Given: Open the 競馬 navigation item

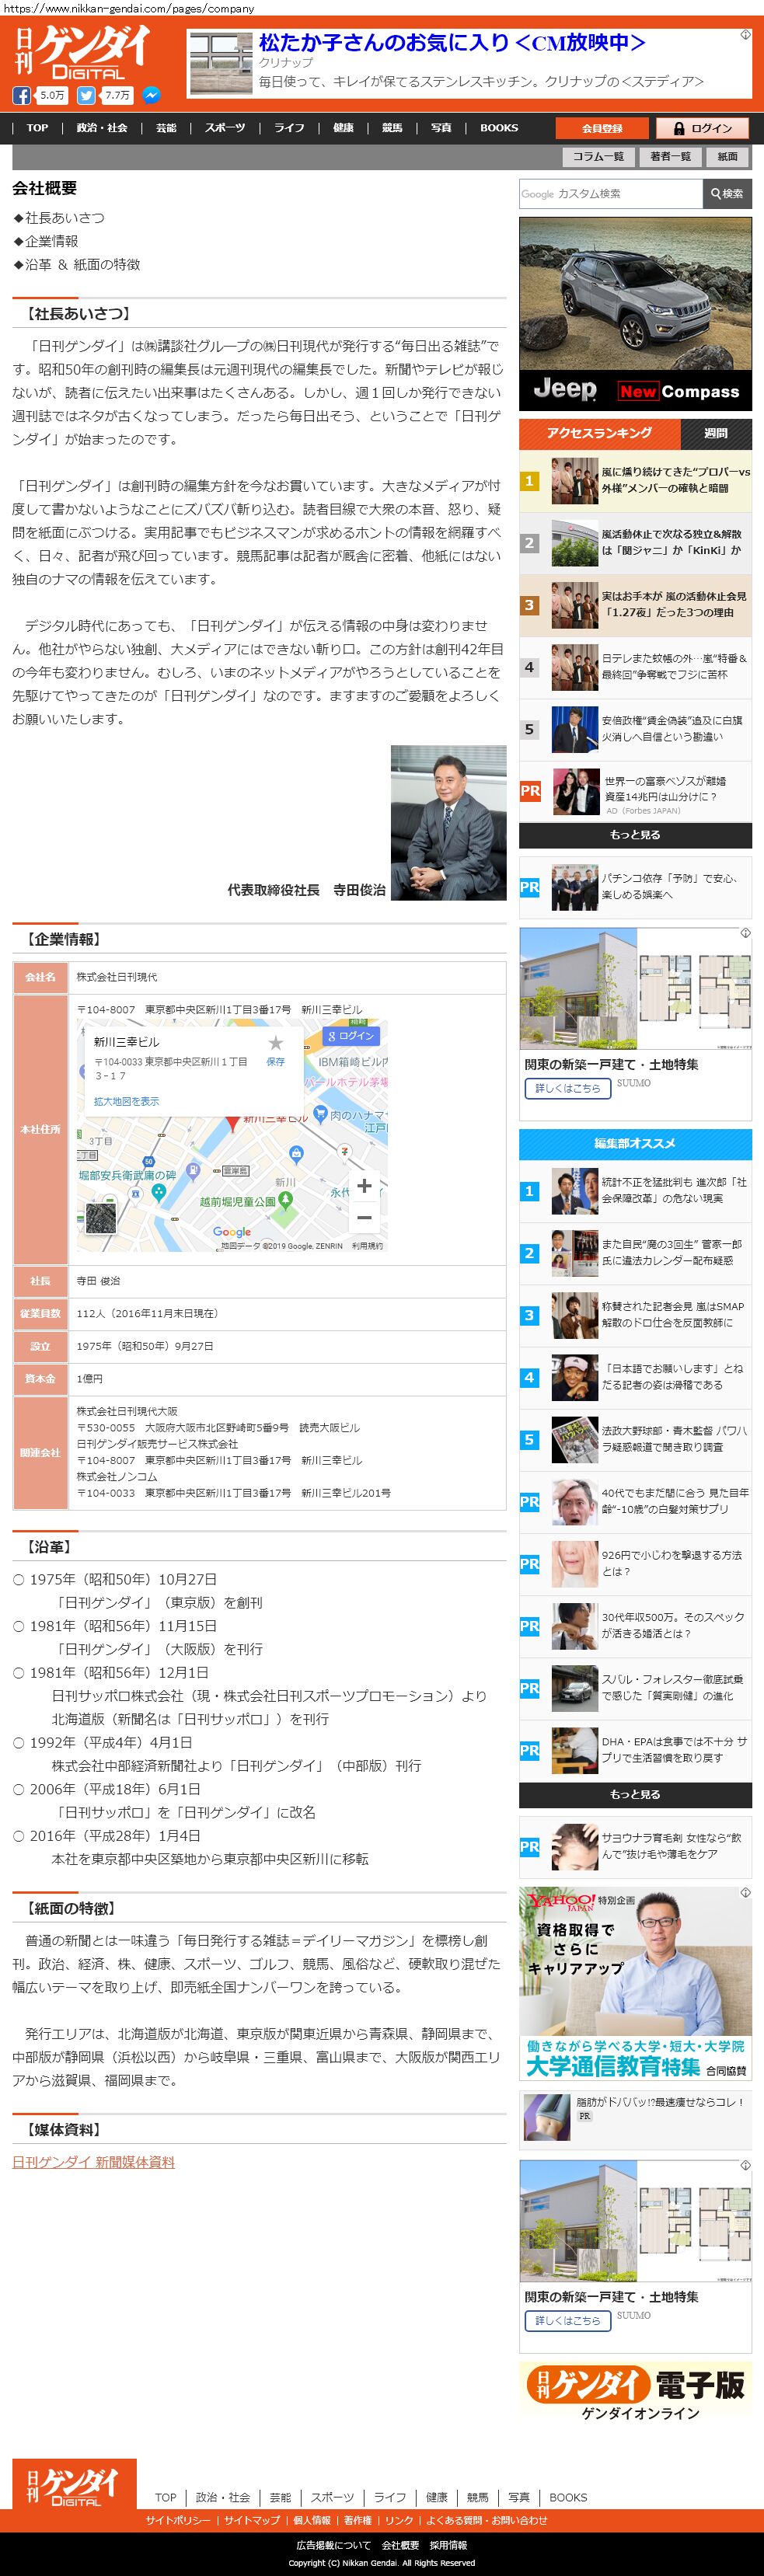Looking at the screenshot, I should [392, 128].
